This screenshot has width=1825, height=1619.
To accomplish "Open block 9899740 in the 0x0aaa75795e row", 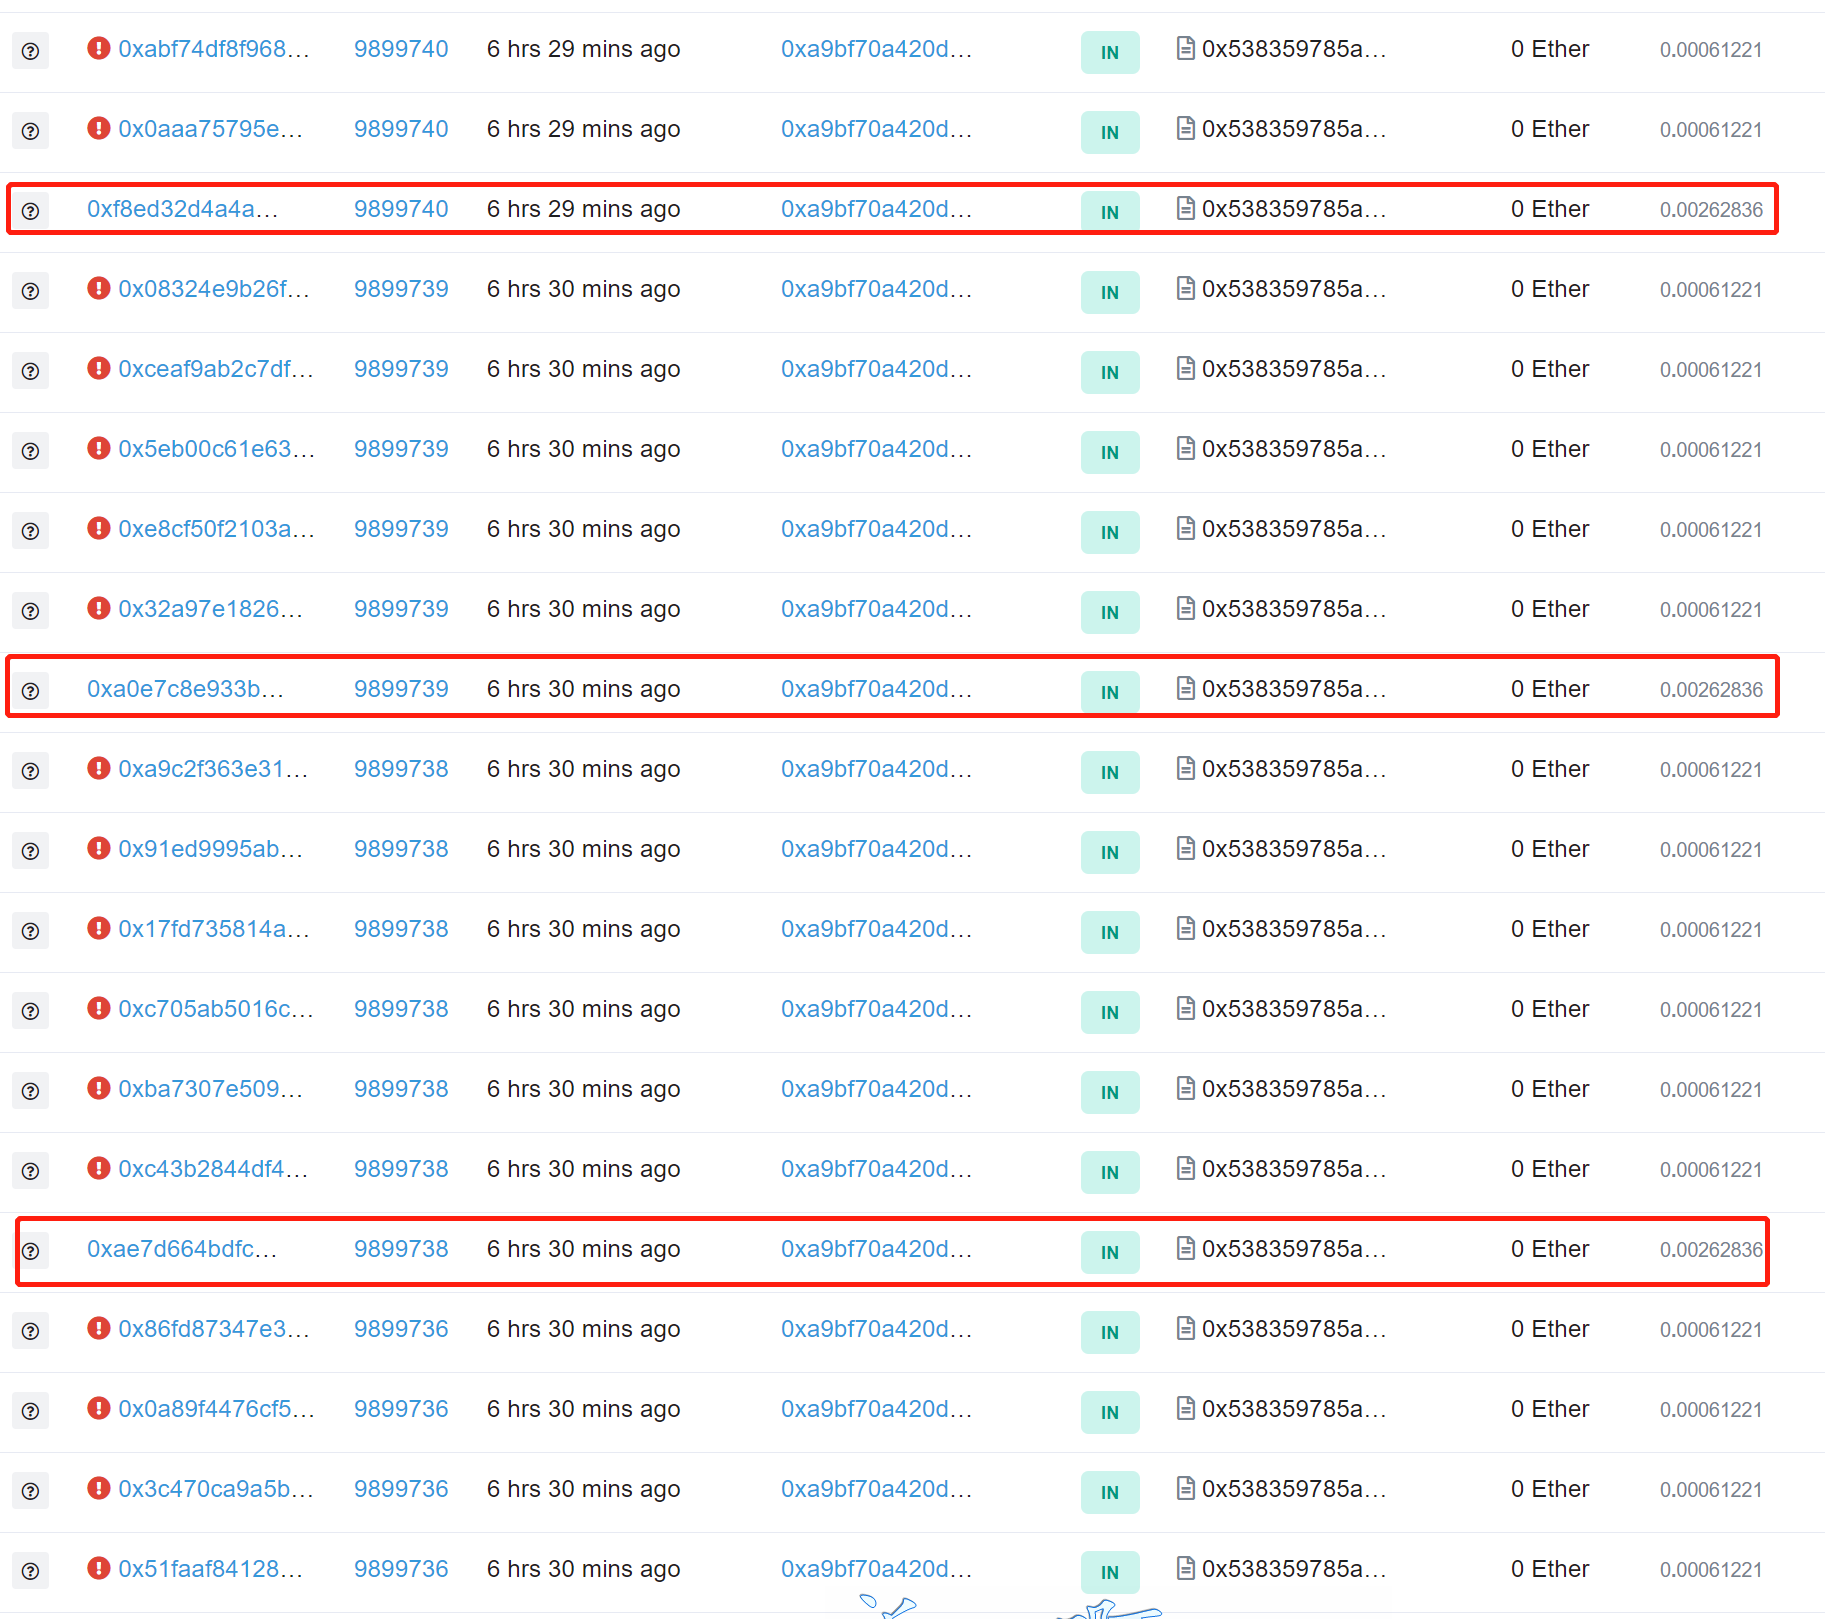I will tap(401, 129).
